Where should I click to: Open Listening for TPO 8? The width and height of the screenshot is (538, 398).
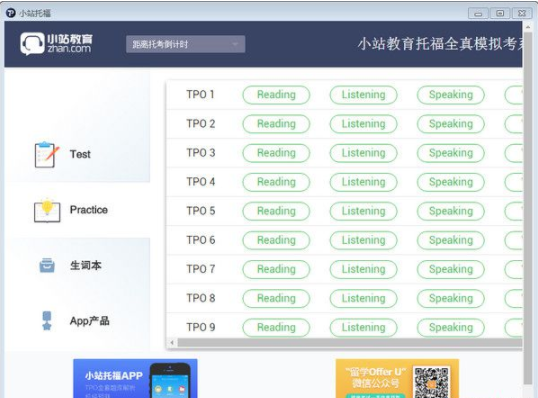[x=363, y=298]
